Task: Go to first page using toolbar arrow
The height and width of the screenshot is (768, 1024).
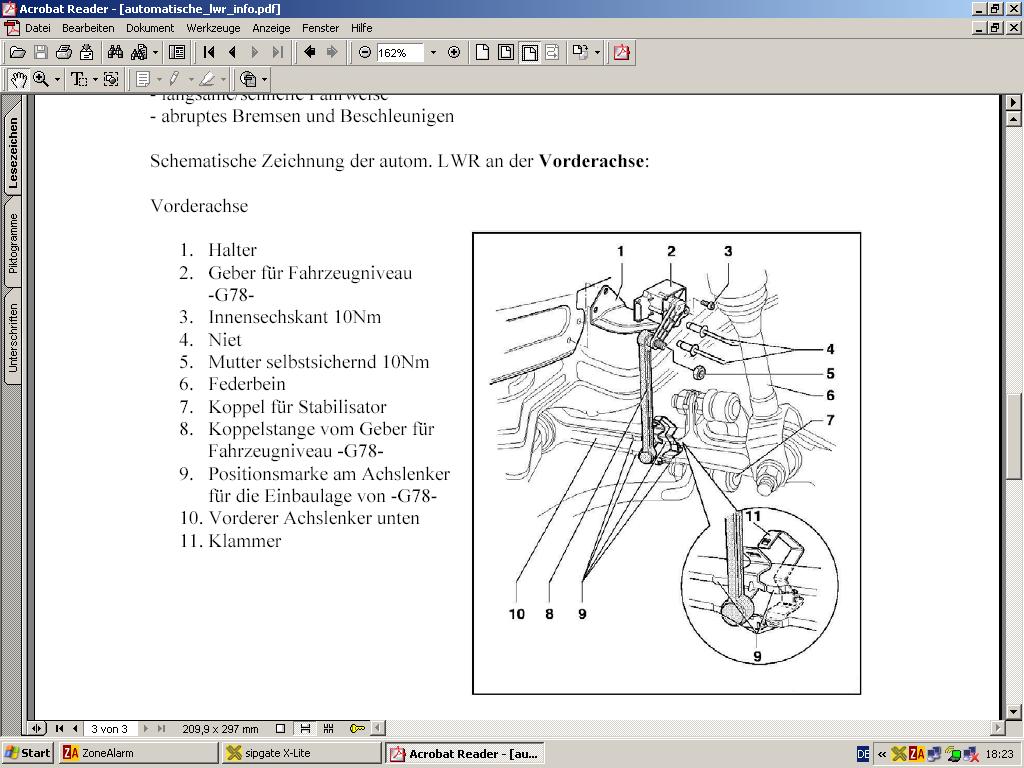Action: 209,52
